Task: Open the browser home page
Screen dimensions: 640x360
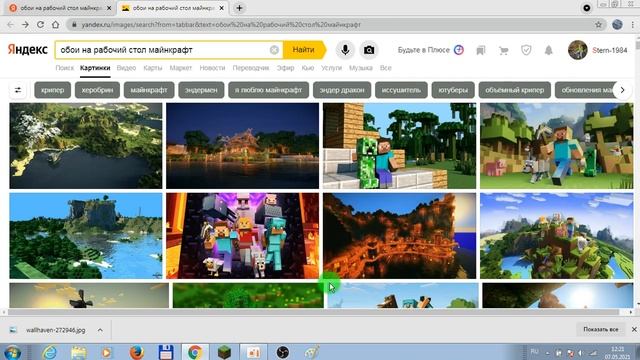Action: tap(56, 24)
